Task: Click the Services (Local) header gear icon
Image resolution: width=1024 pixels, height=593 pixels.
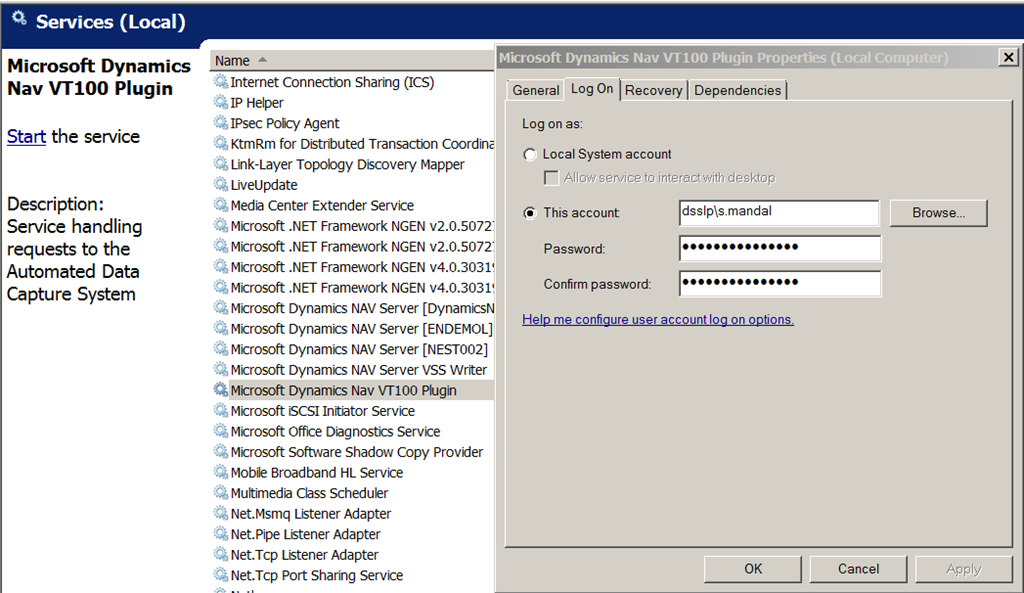Action: point(20,20)
